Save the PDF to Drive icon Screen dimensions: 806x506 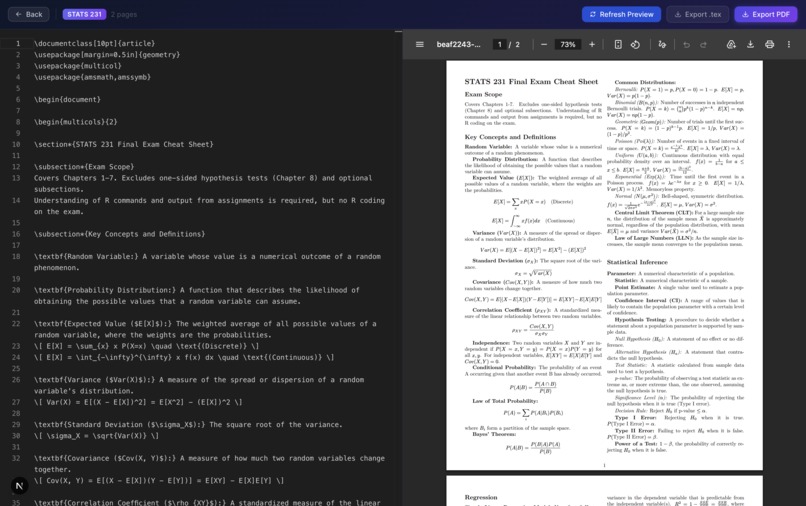point(731,45)
